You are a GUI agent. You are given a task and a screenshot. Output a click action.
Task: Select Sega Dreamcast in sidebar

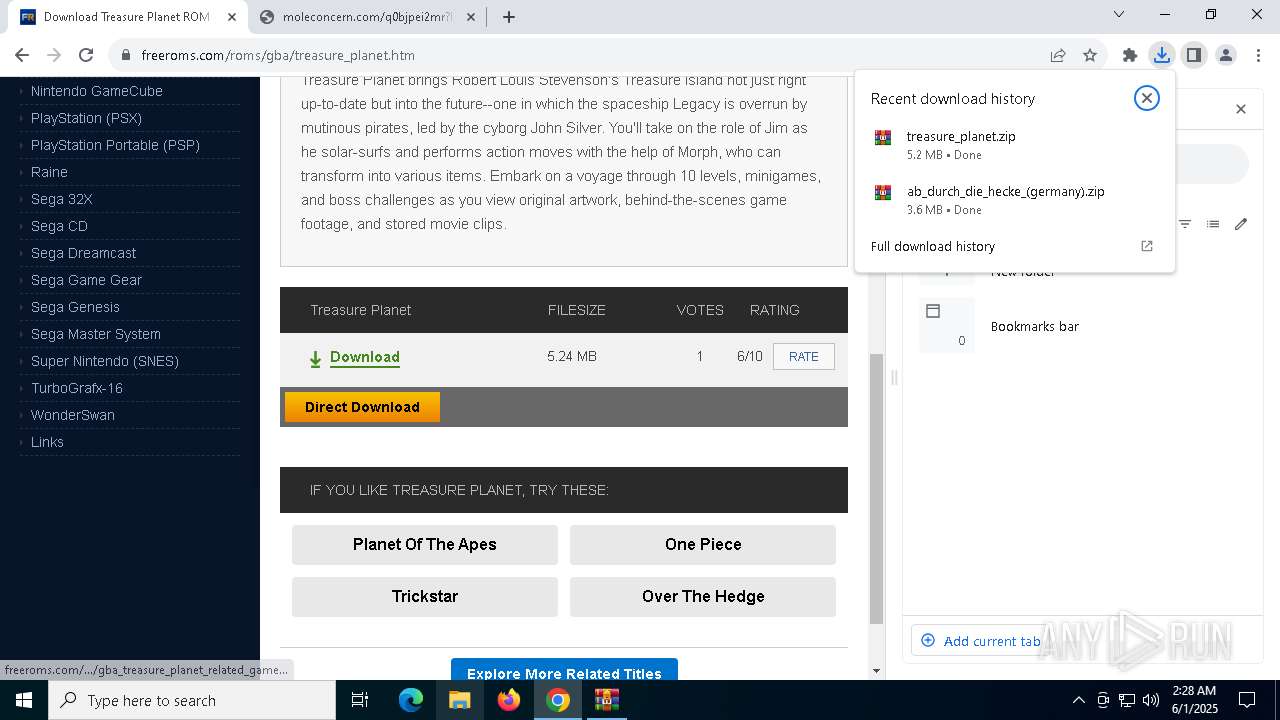83,253
